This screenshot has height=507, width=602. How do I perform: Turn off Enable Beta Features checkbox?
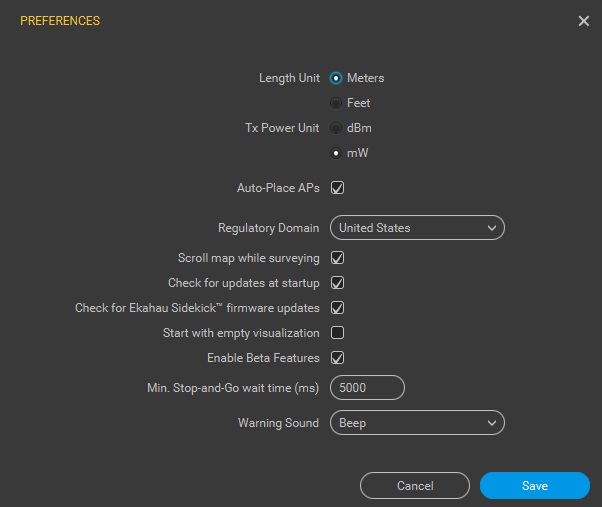point(338,358)
